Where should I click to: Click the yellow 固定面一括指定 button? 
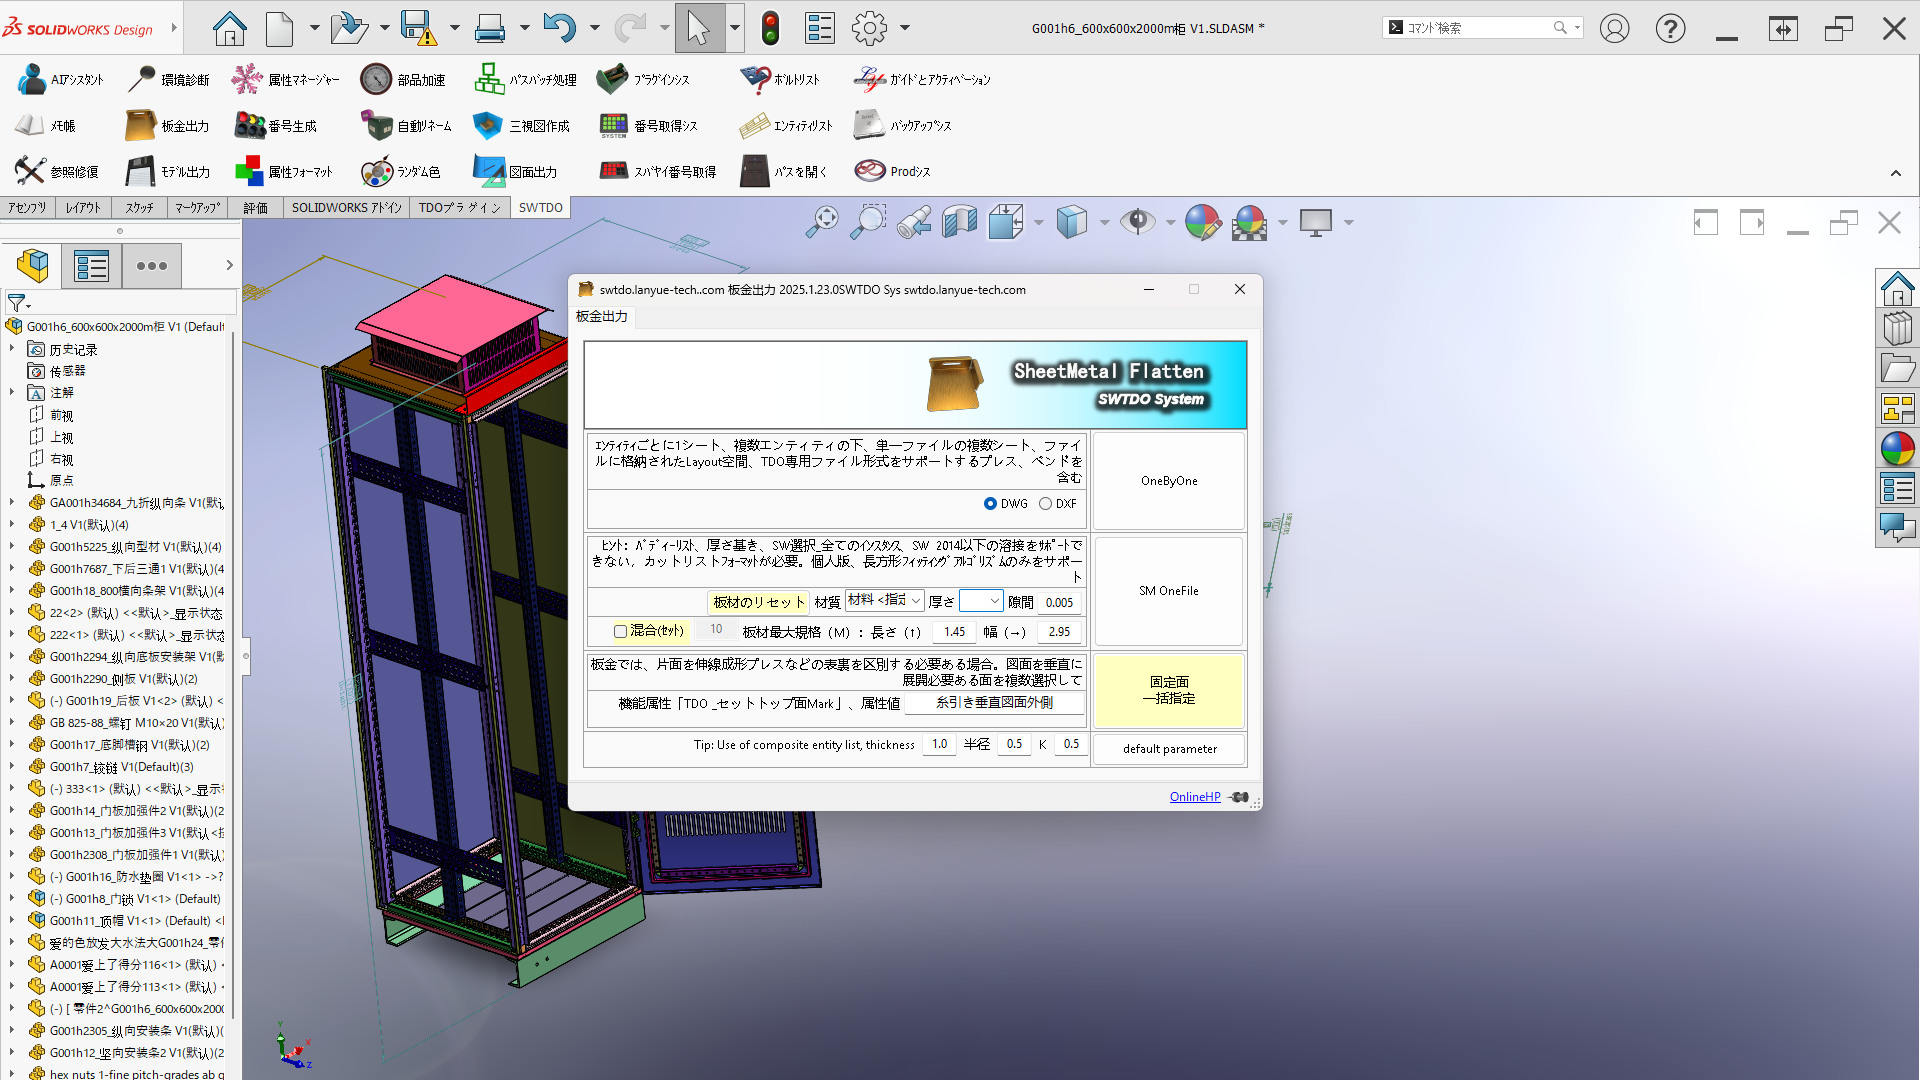pos(1168,690)
